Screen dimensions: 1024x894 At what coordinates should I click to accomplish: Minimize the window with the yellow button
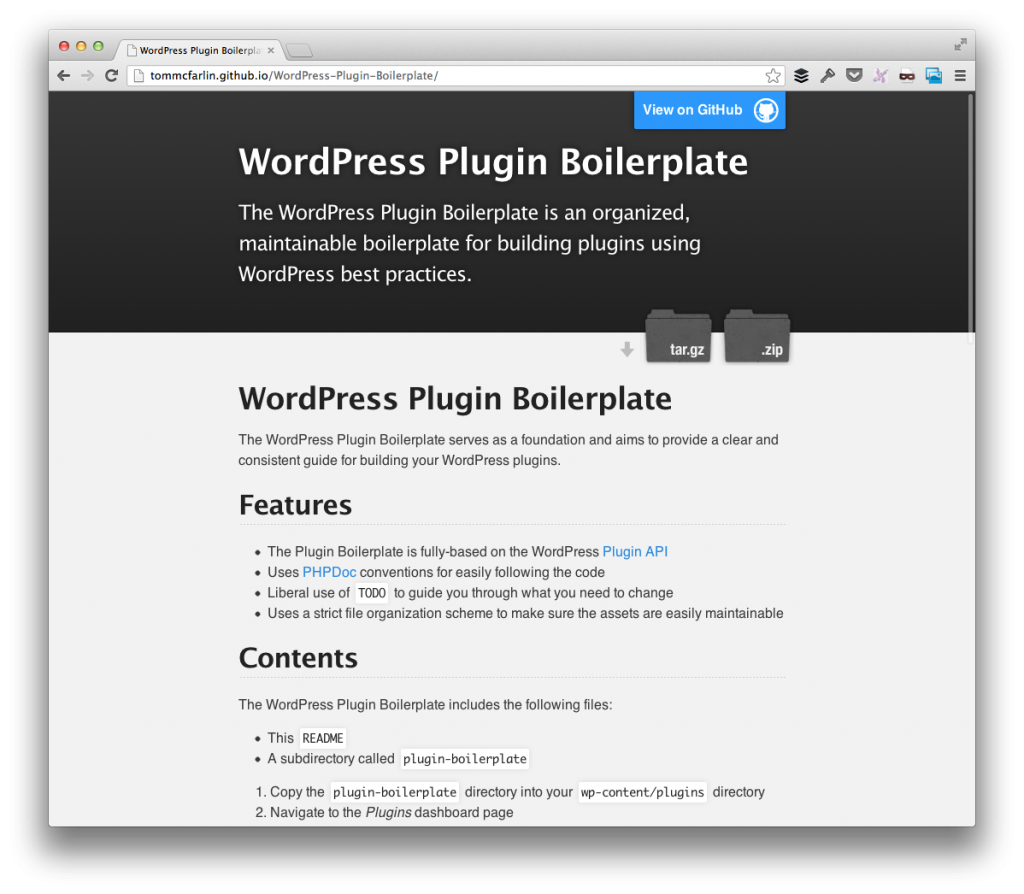[x=81, y=46]
